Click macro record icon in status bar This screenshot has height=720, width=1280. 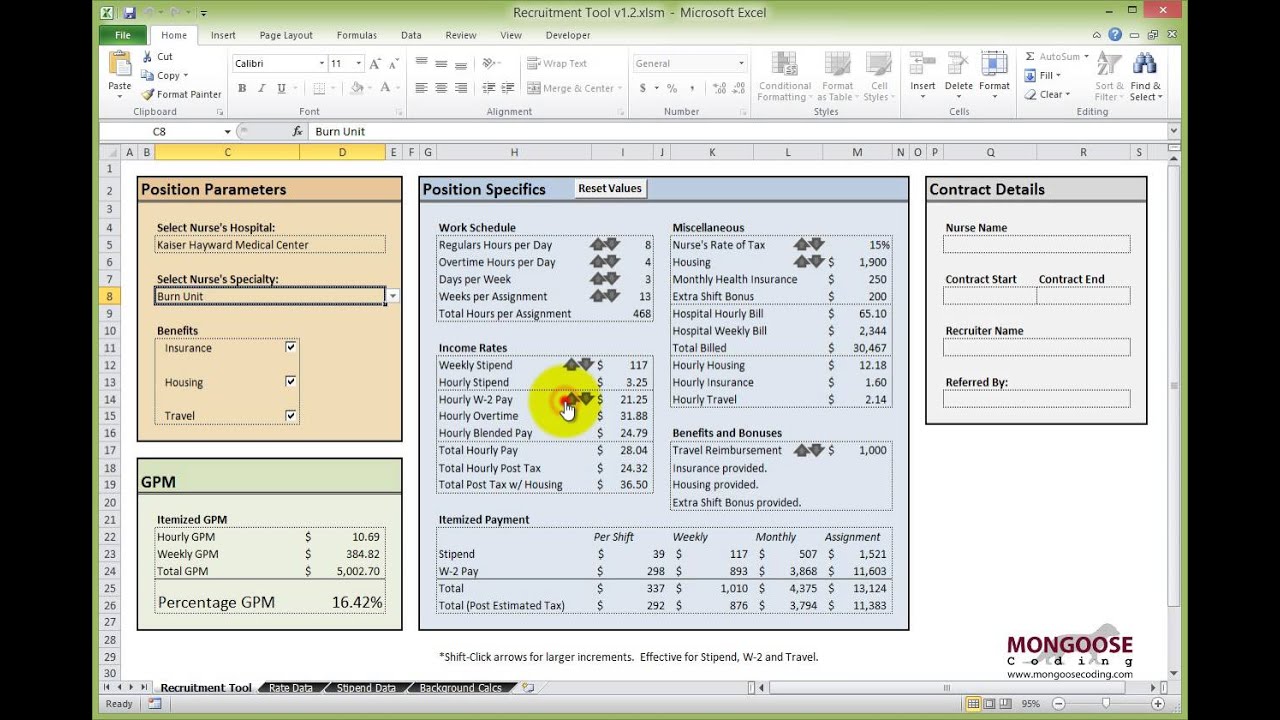(x=154, y=704)
